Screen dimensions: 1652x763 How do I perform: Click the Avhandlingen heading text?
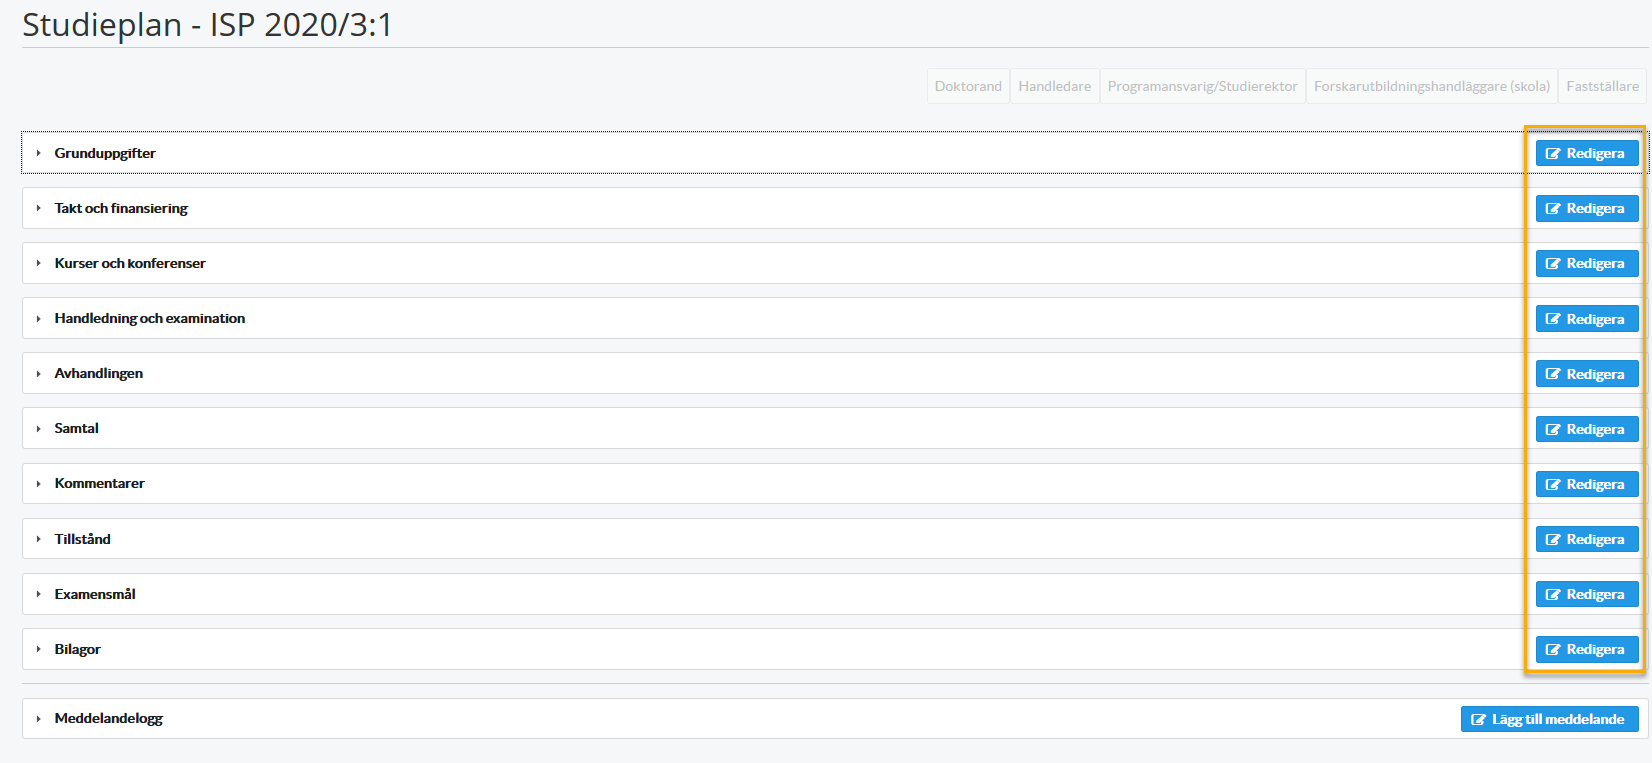pos(99,373)
